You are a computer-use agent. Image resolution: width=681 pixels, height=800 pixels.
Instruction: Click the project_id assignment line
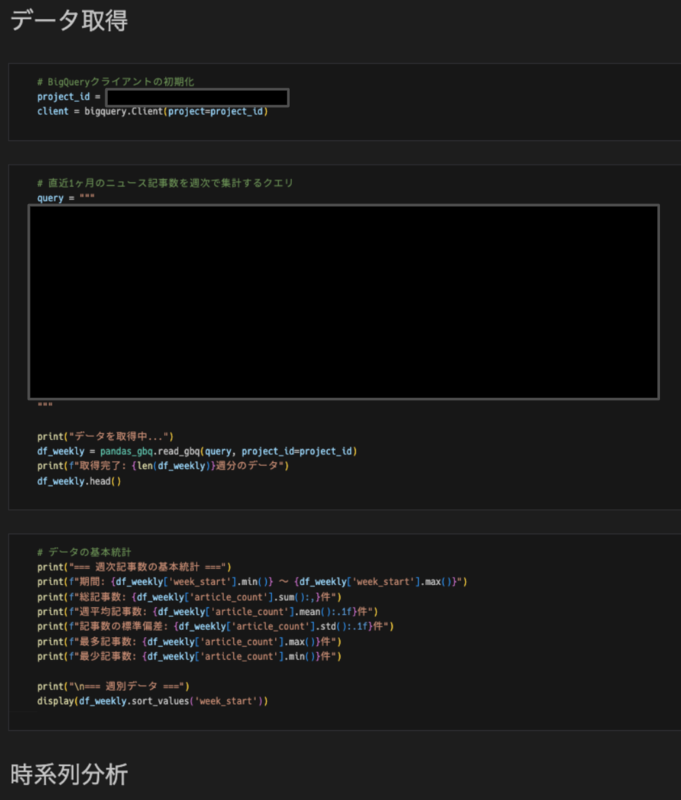click(163, 97)
